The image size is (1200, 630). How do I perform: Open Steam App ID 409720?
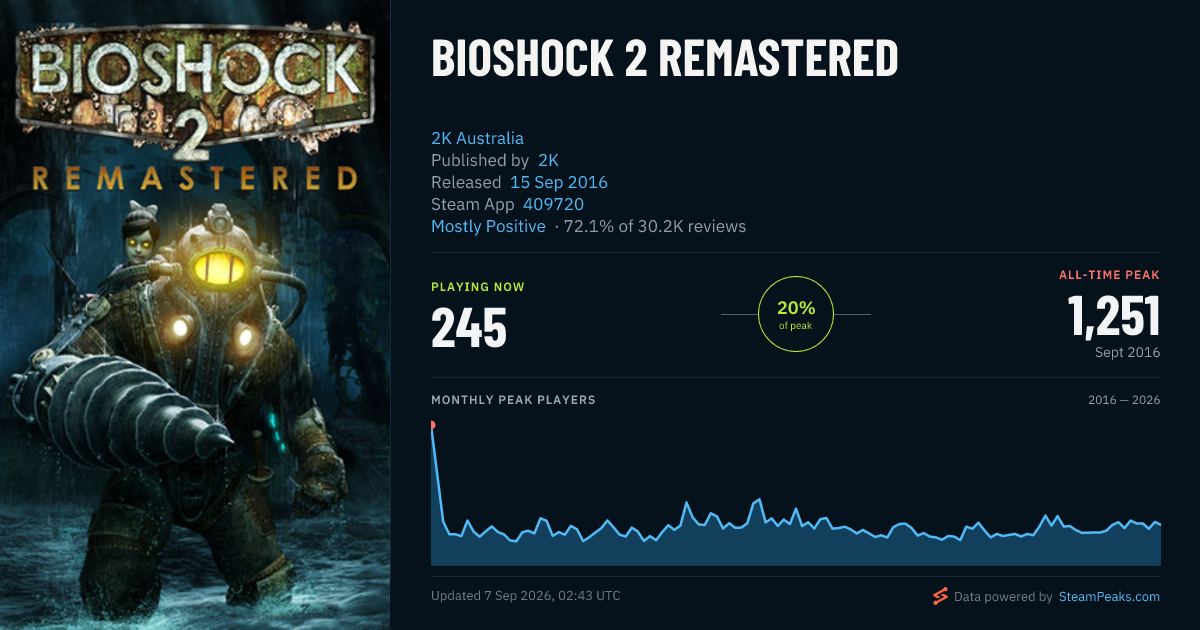pos(553,204)
